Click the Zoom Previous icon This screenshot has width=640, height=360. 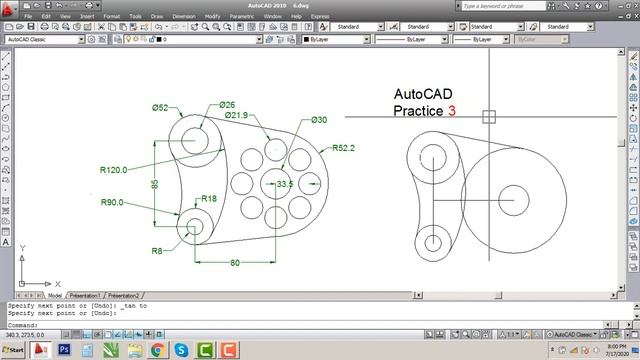click(227, 27)
